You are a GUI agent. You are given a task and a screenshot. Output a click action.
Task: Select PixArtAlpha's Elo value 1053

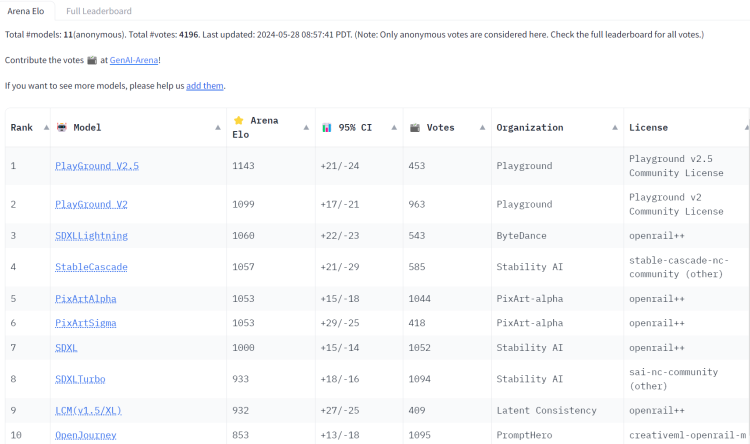(243, 299)
